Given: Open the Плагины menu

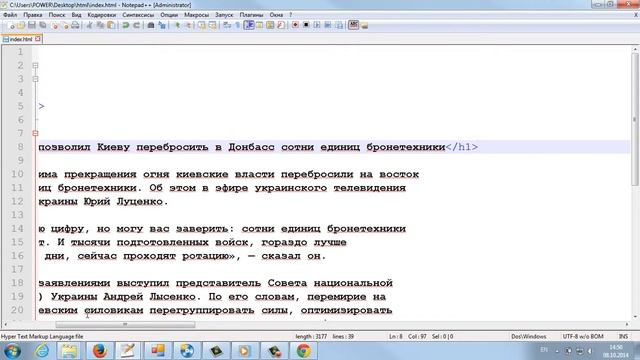Looking at the screenshot, I should click(x=251, y=15).
